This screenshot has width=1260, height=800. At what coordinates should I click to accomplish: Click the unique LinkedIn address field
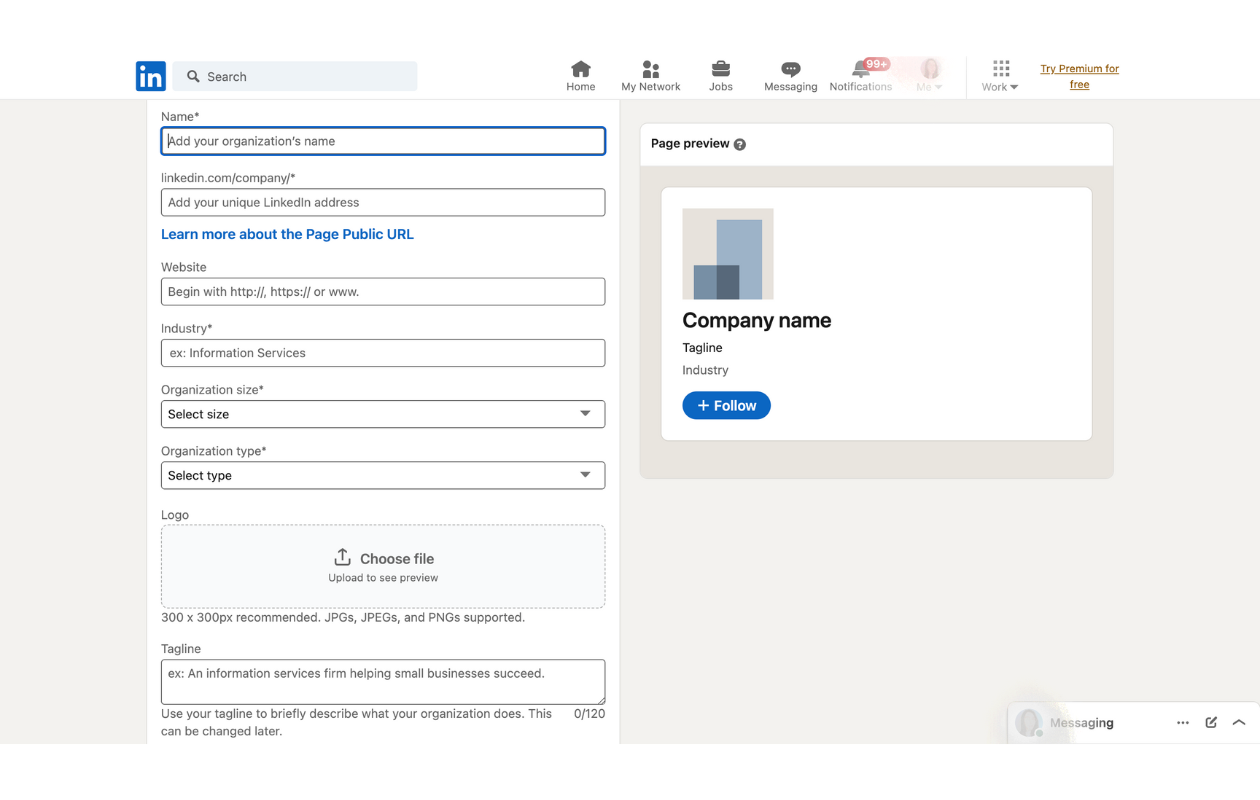pyautogui.click(x=383, y=202)
